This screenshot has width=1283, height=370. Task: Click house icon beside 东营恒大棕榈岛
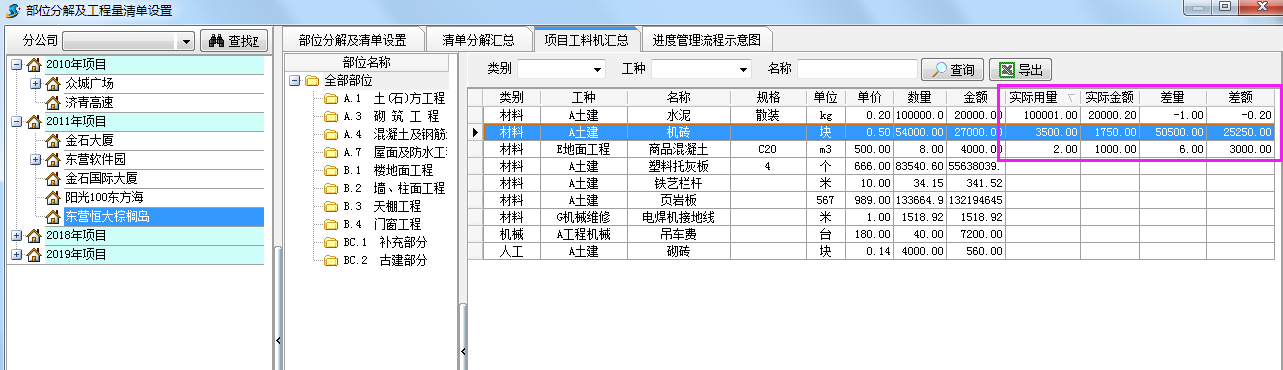click(54, 216)
